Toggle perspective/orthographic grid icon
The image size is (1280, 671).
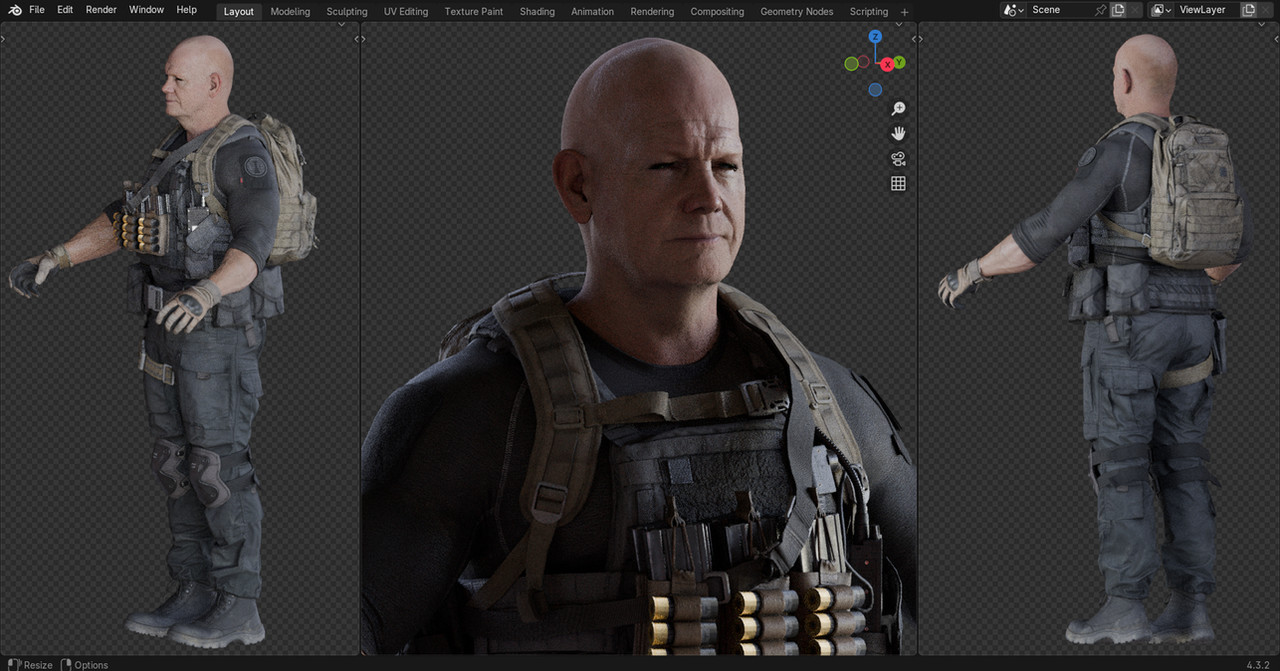(898, 183)
